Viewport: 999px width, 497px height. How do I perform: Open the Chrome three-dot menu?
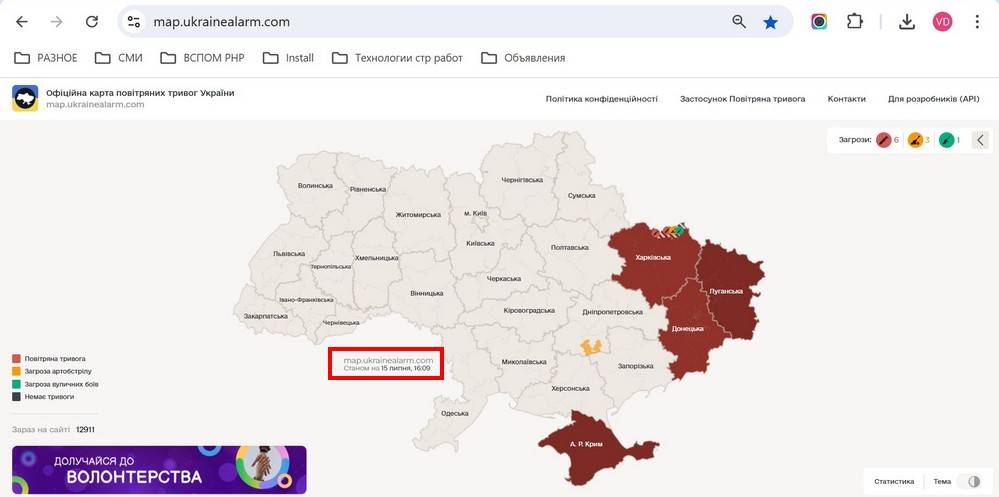[977, 22]
